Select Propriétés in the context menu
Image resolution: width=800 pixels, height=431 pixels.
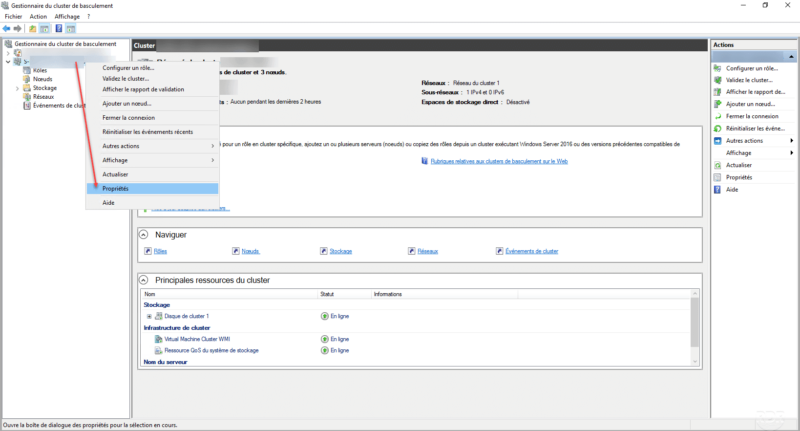pos(153,189)
